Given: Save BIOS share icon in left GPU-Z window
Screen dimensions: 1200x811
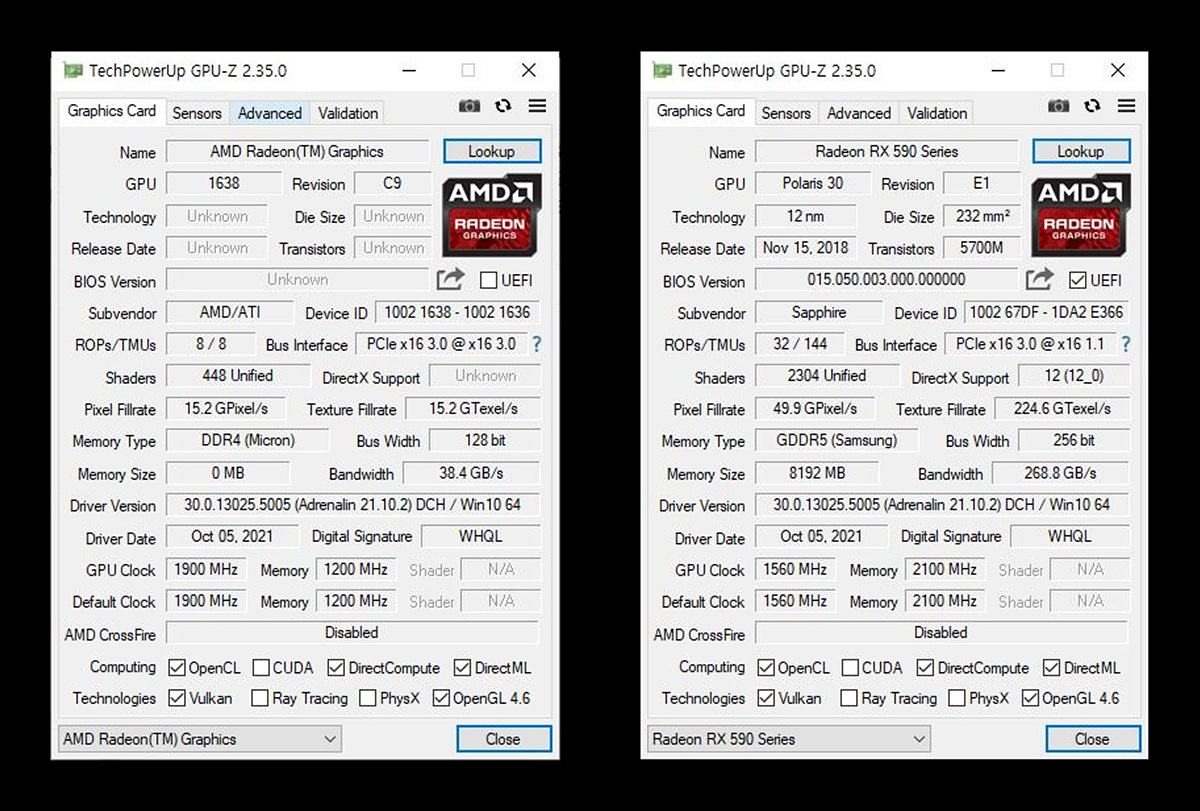Looking at the screenshot, I should [451, 280].
